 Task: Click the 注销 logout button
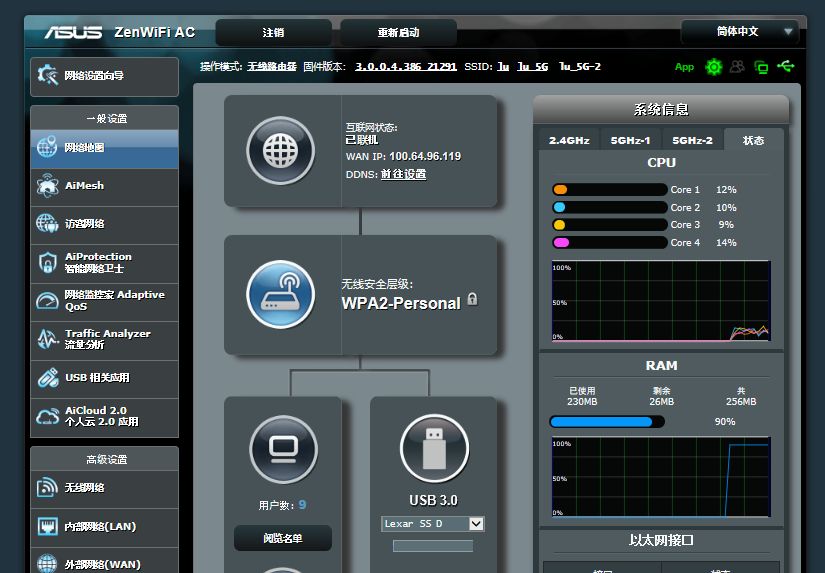pos(274,33)
